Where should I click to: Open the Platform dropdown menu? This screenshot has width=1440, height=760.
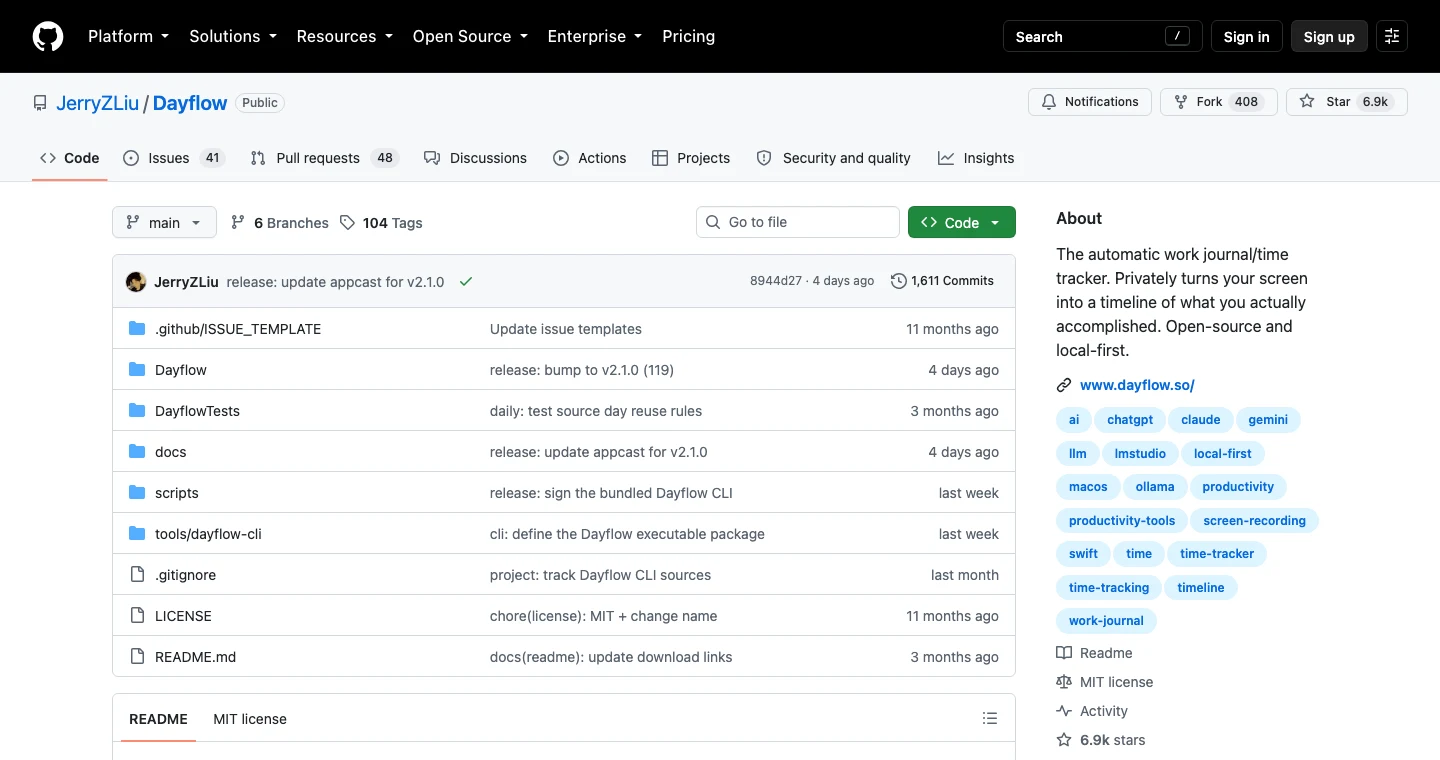(128, 36)
